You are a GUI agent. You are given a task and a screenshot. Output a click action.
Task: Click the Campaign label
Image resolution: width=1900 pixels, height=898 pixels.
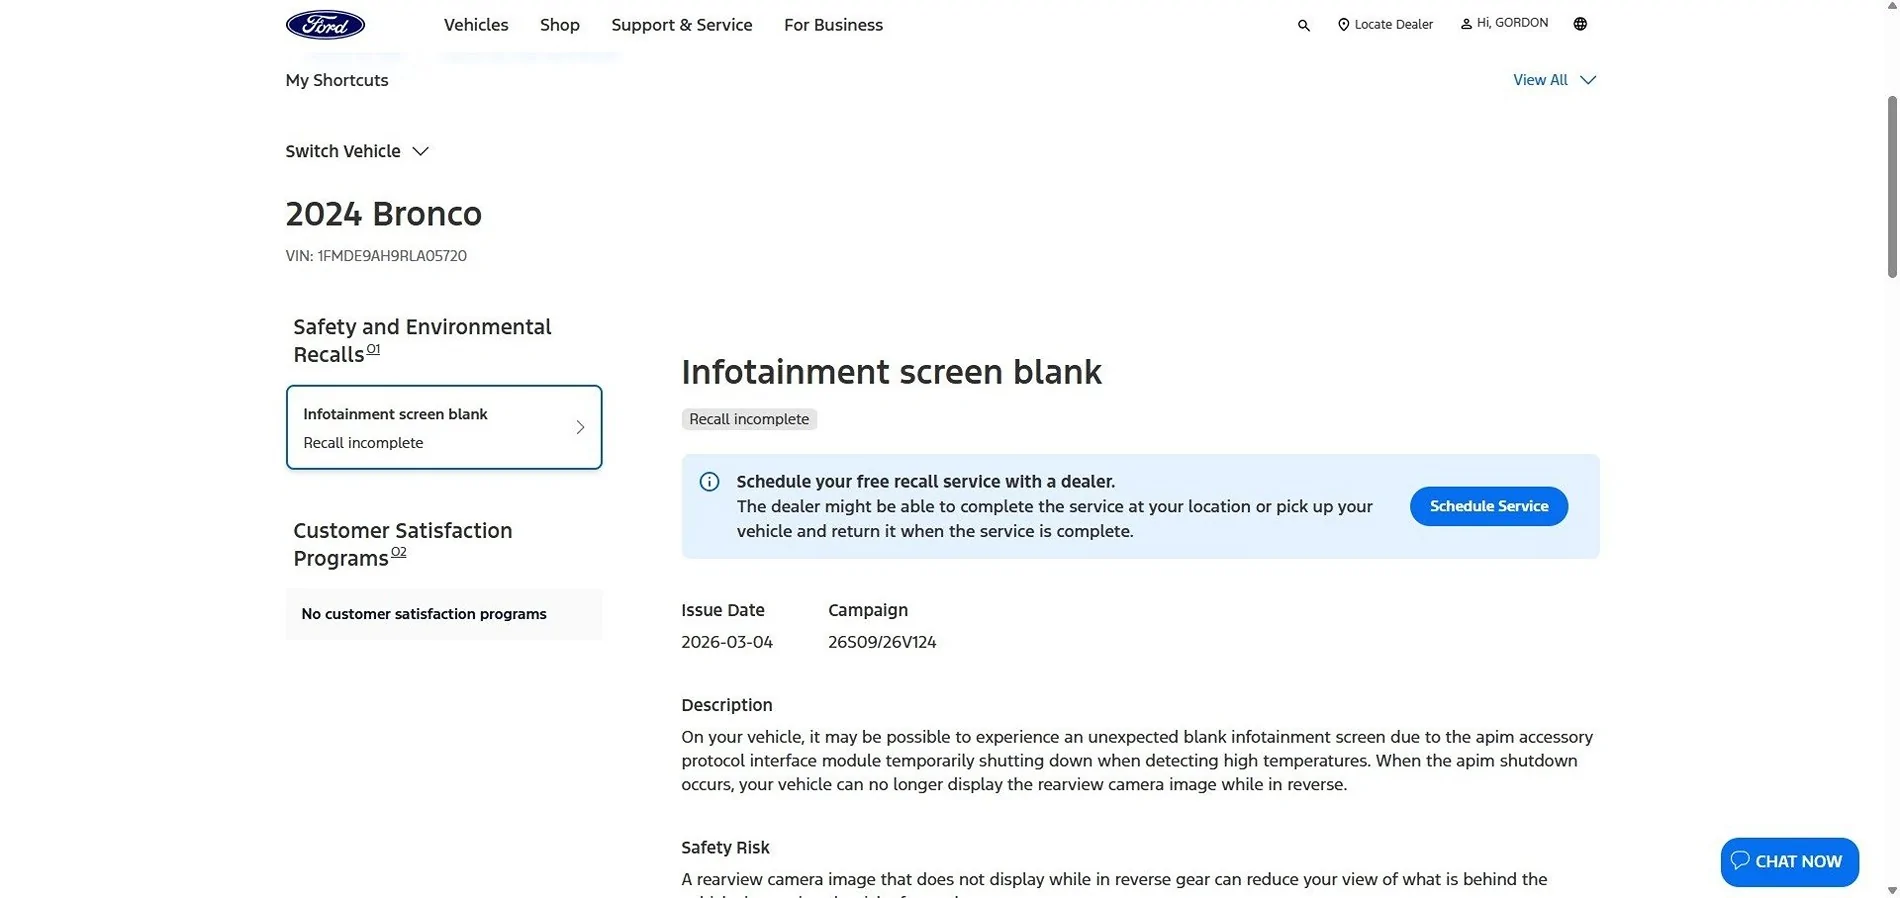(868, 610)
